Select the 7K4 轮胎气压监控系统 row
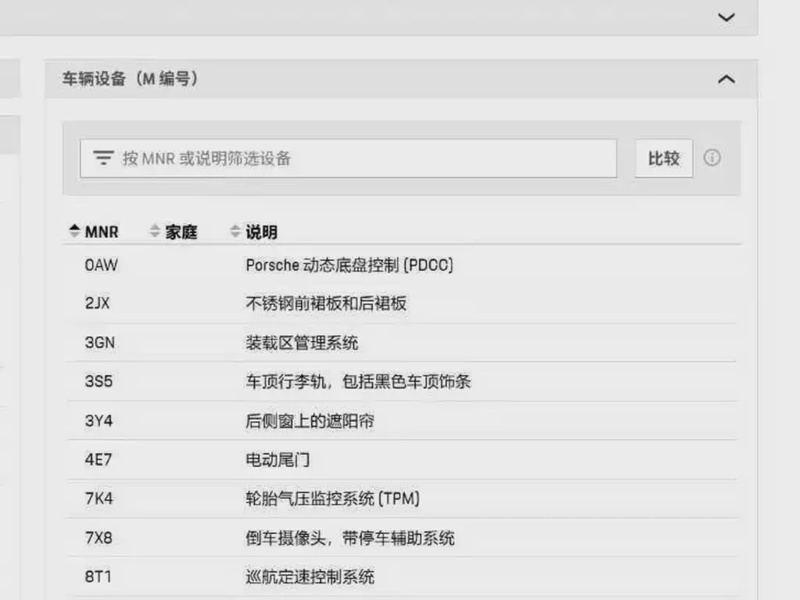Viewport: 800px width, 600px height. (400, 499)
